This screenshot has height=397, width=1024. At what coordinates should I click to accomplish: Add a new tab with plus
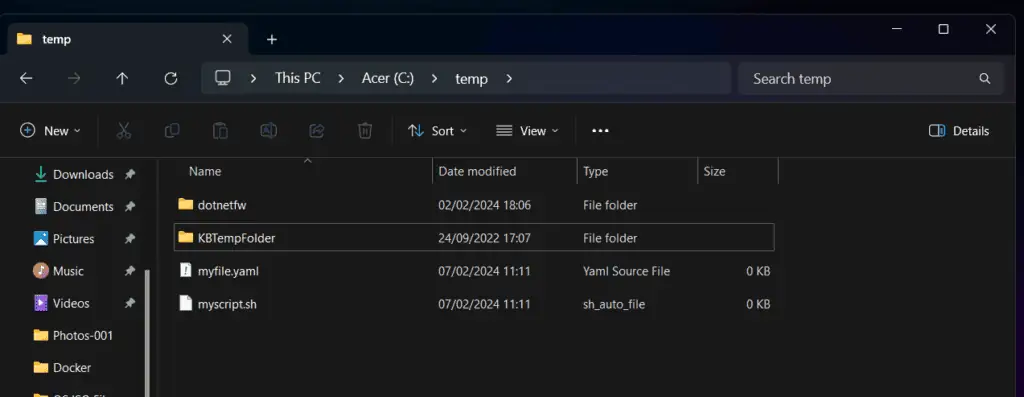(272, 39)
